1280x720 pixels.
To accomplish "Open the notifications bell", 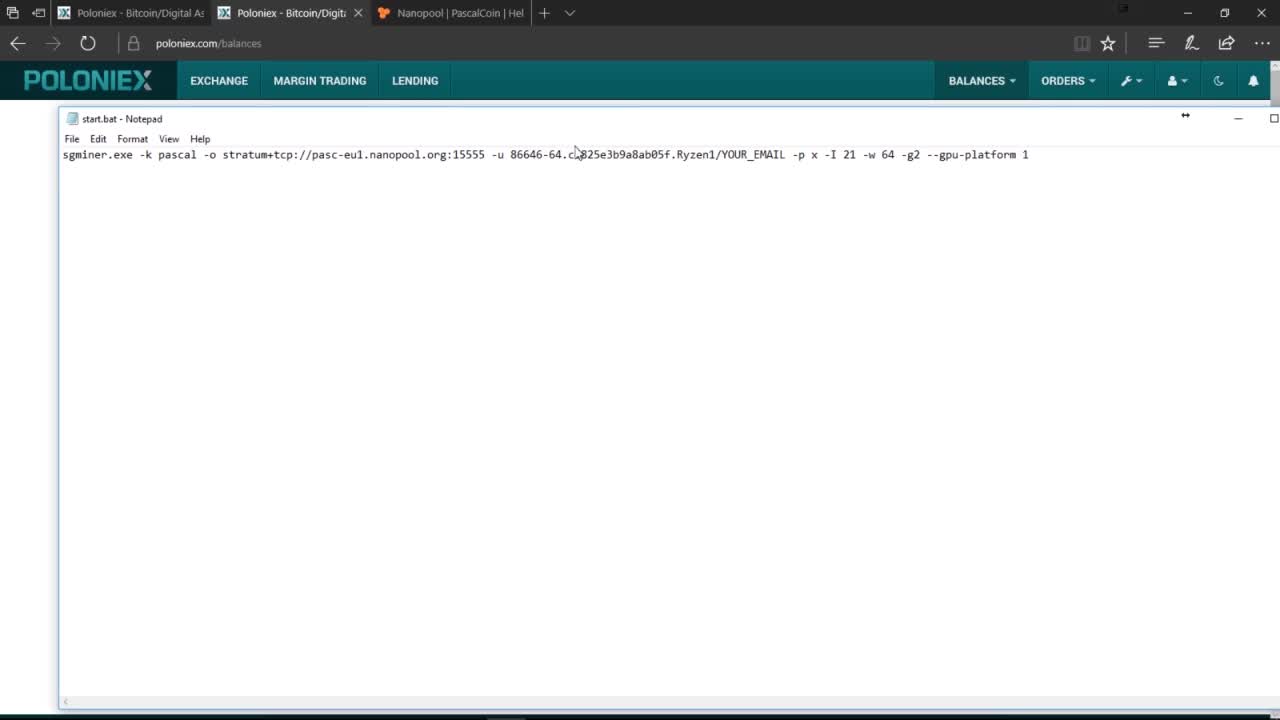I will [x=1253, y=81].
